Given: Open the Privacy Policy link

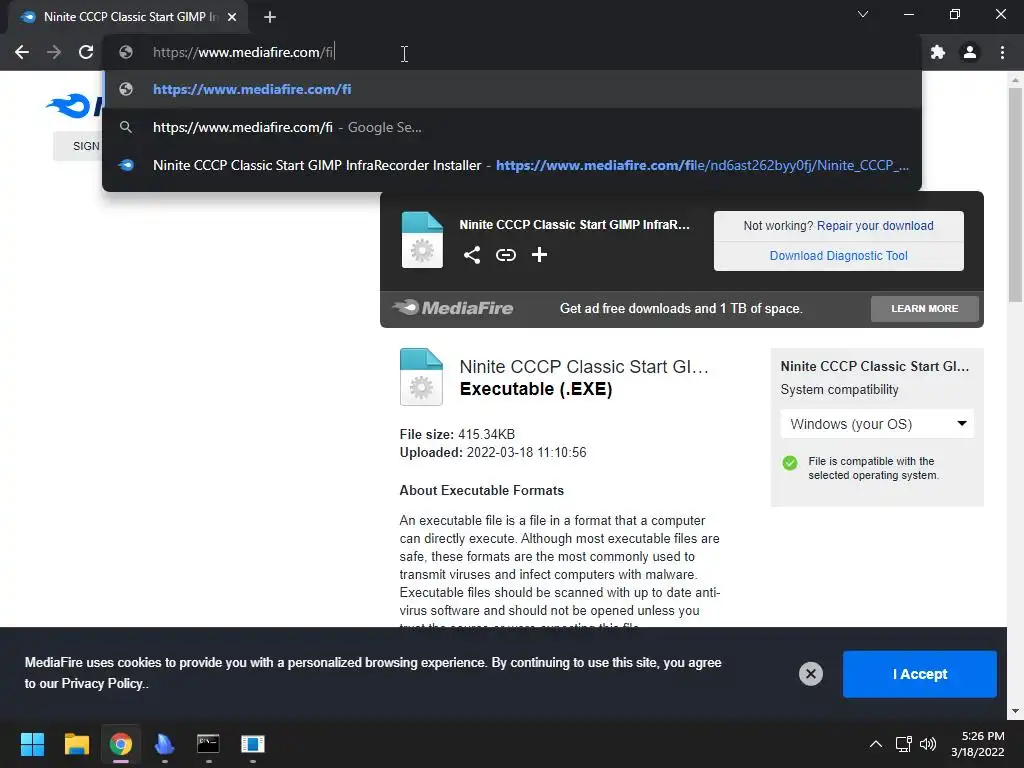Looking at the screenshot, I should point(102,684).
